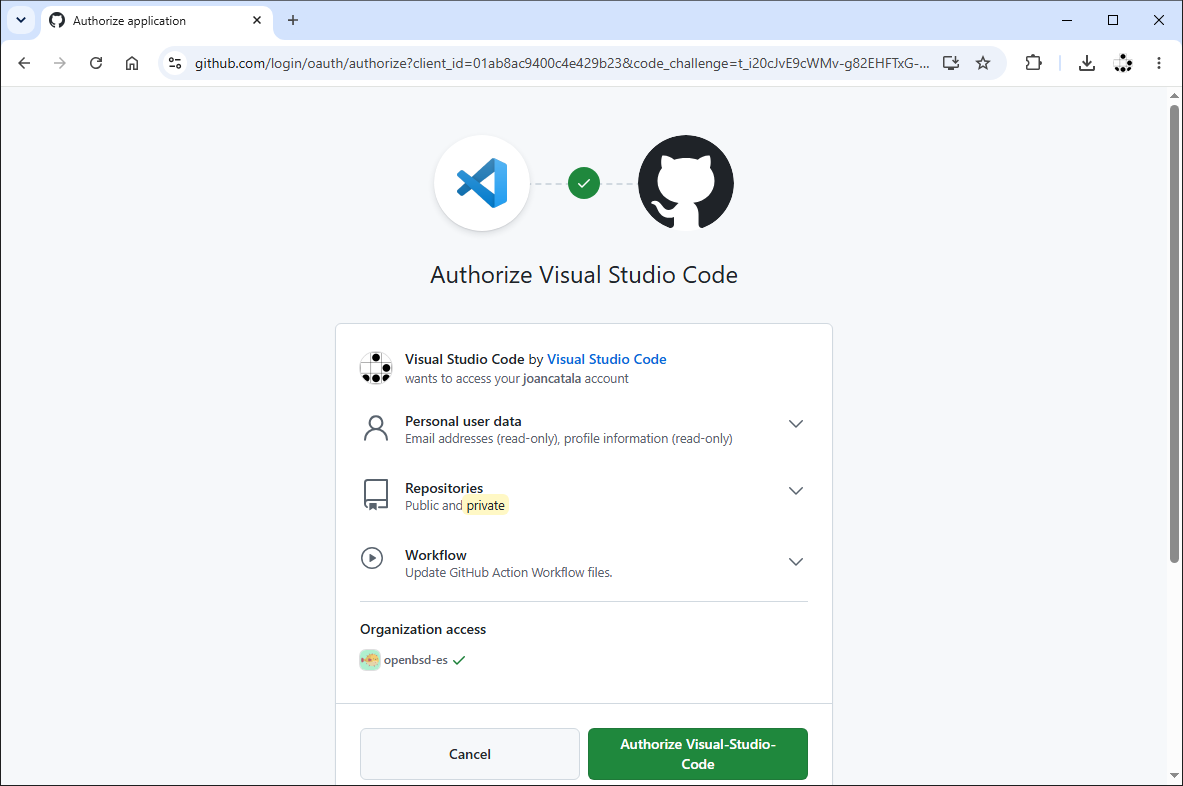Open the browser Downloads icon
This screenshot has width=1183, height=786.
click(x=1086, y=63)
